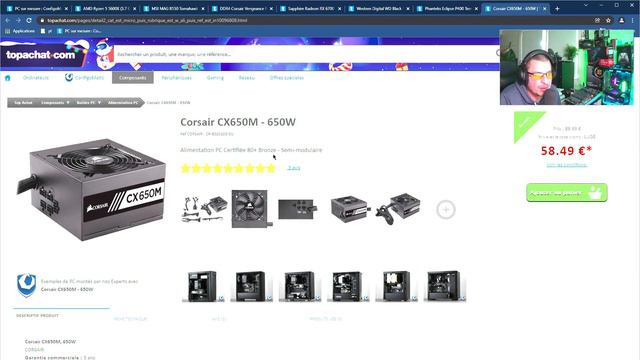Click the circled plus for more images
This screenshot has width=640, height=360.
(445, 209)
